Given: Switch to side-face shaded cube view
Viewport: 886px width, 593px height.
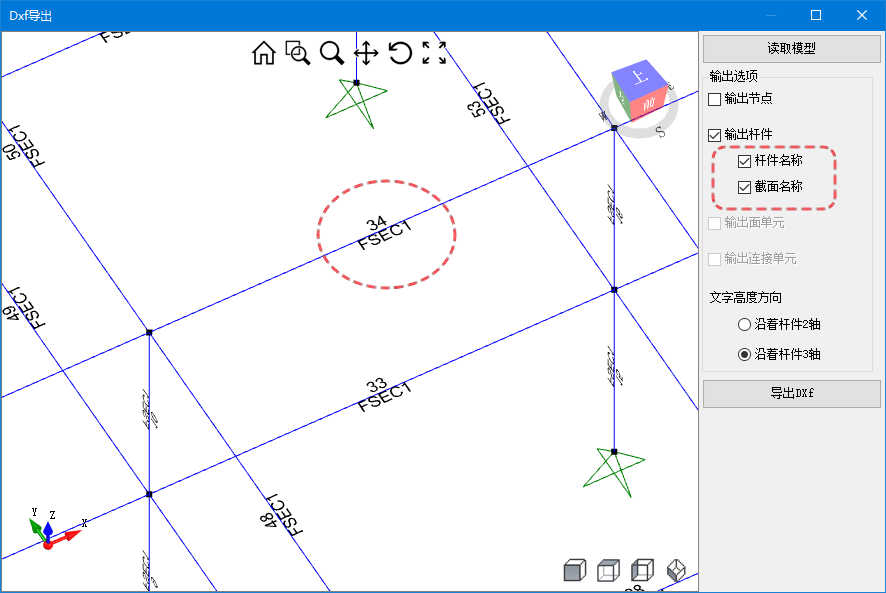Looking at the screenshot, I should [643, 571].
